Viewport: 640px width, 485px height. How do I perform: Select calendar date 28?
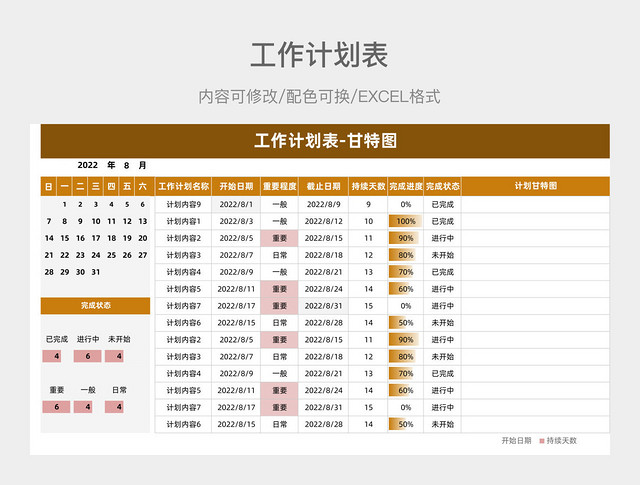click(49, 272)
